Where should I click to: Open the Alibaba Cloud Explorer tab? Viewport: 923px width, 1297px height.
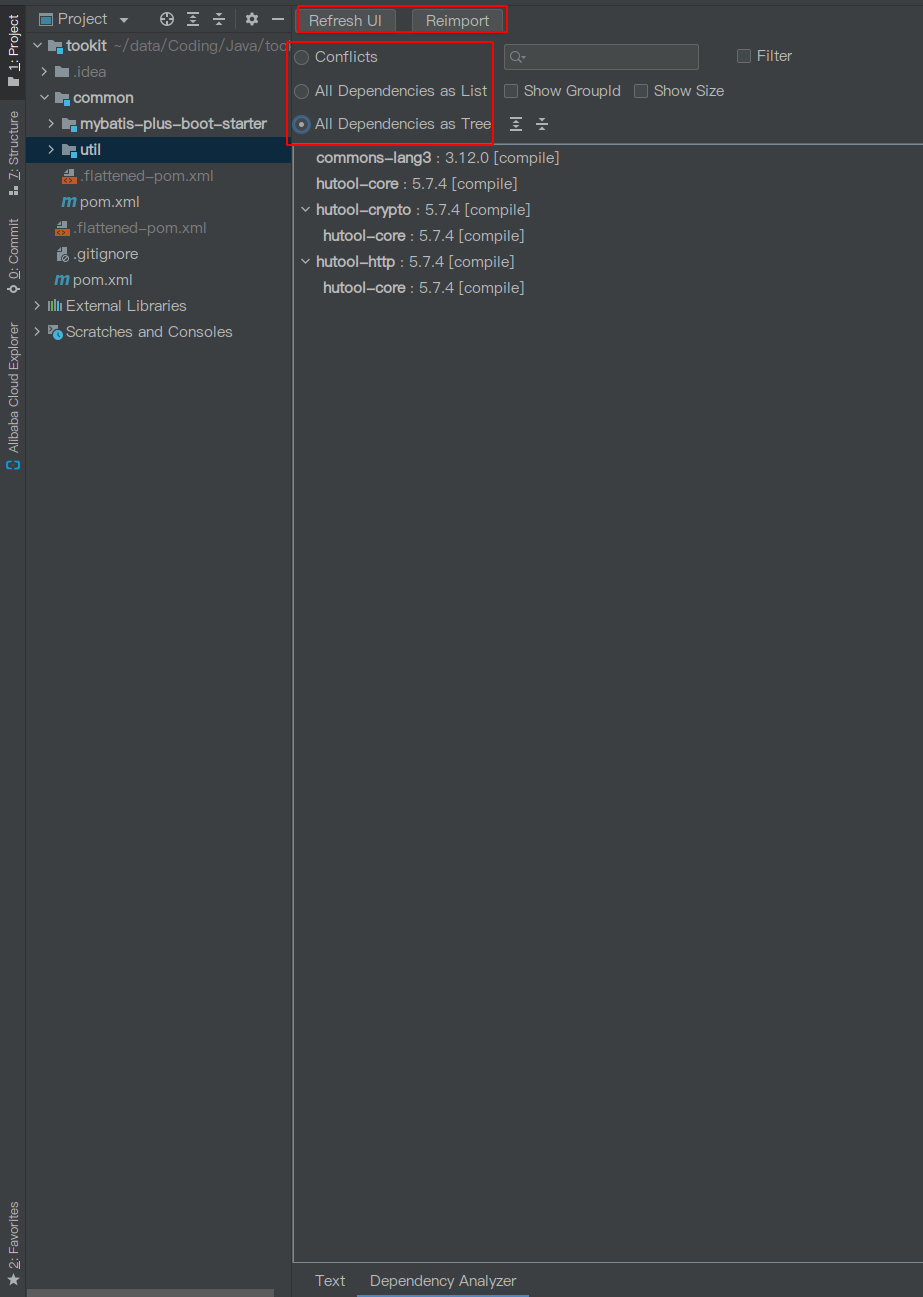click(x=13, y=396)
